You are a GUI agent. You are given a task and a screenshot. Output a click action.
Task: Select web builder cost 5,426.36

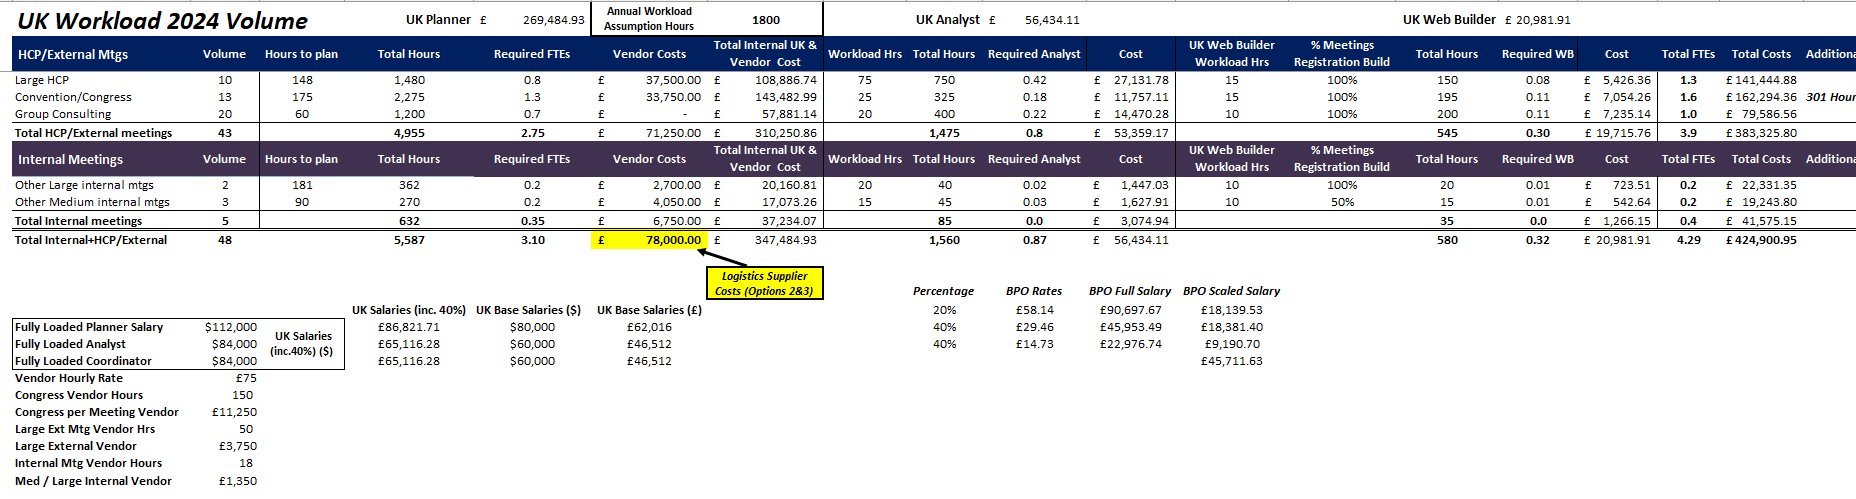[x=1627, y=80]
